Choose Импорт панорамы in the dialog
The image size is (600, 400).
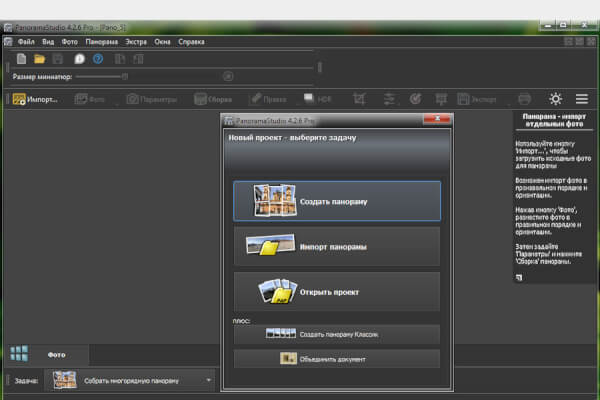point(337,247)
